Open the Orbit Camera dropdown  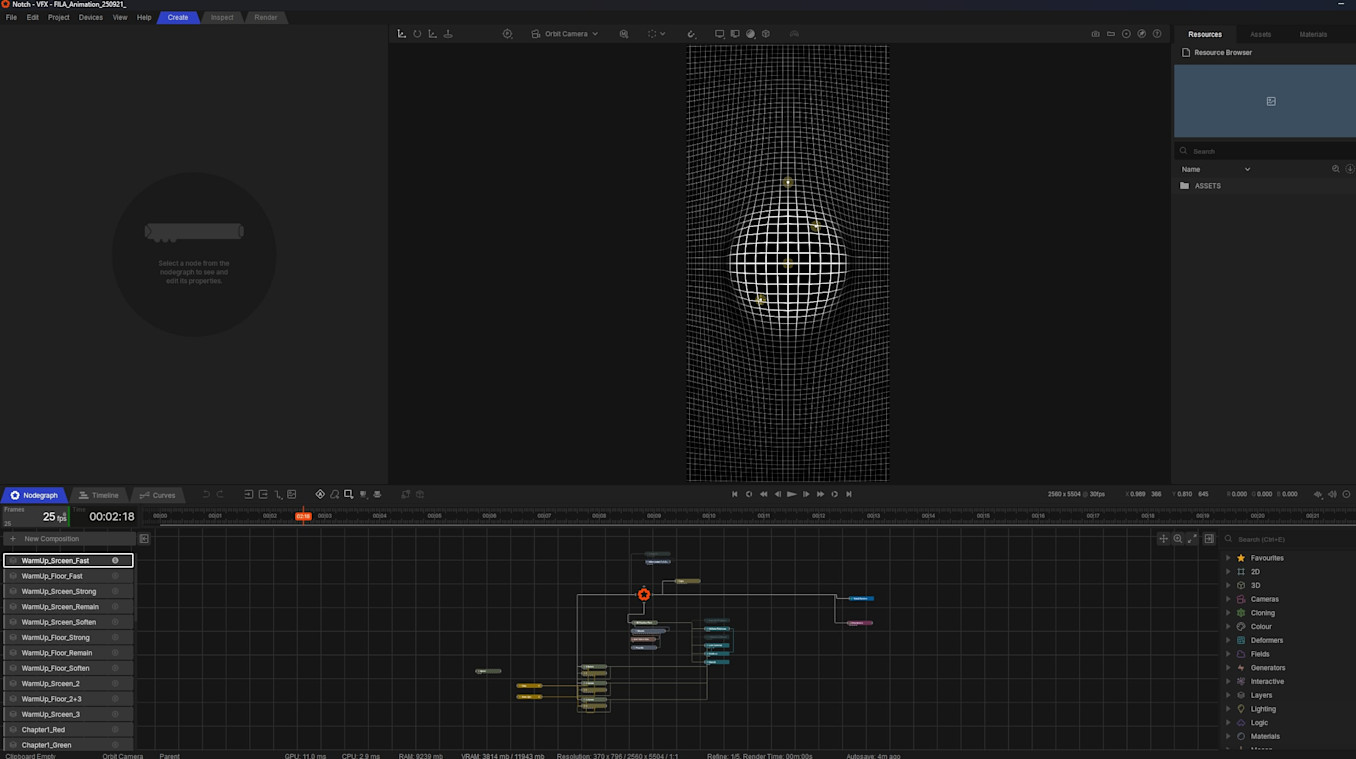click(x=565, y=34)
